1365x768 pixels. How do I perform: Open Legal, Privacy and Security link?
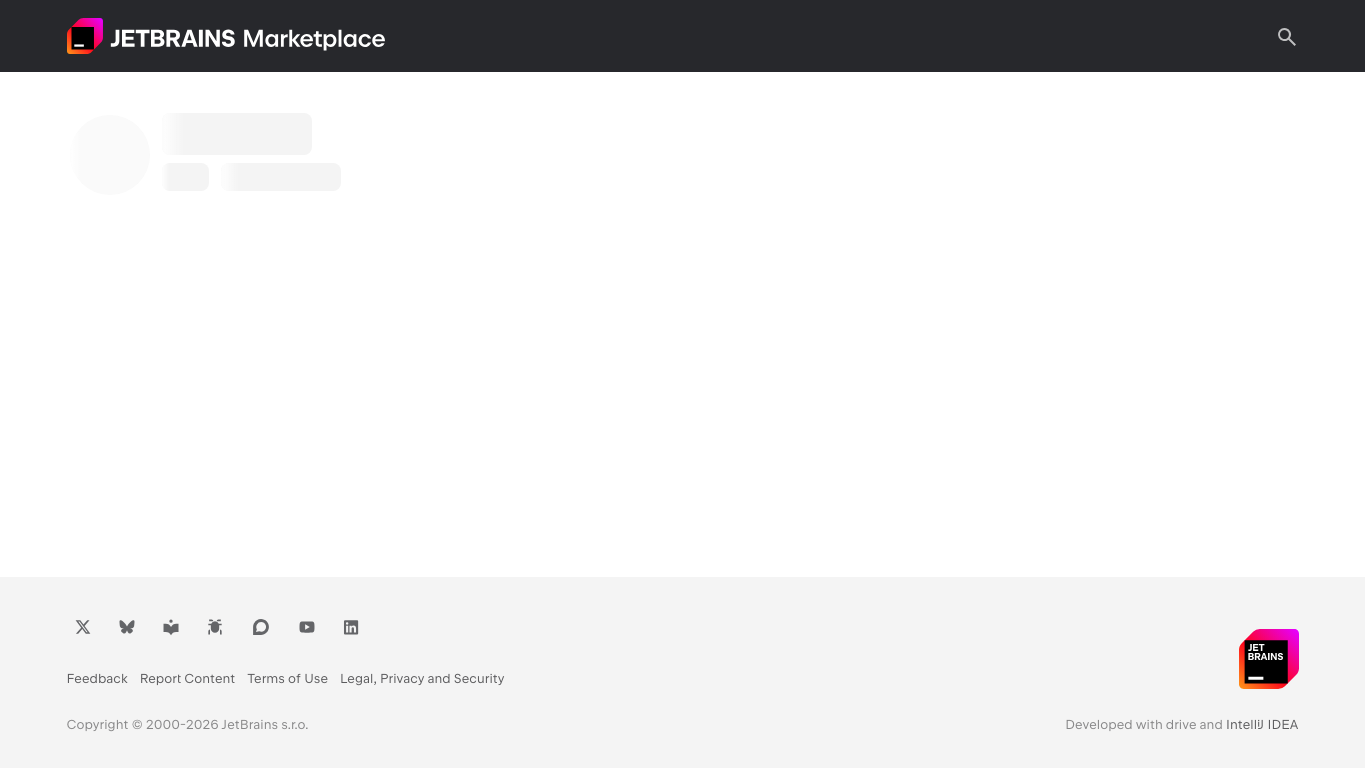pyautogui.click(x=422, y=678)
